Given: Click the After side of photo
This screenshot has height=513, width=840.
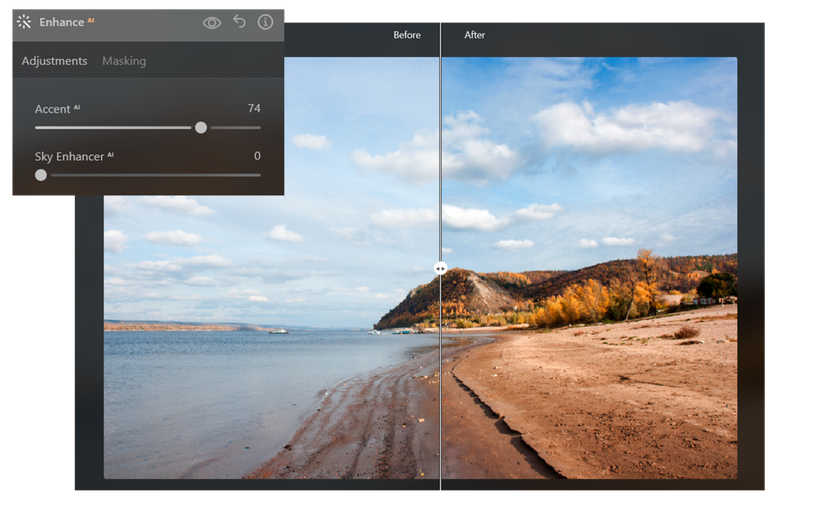Looking at the screenshot, I should [x=589, y=268].
